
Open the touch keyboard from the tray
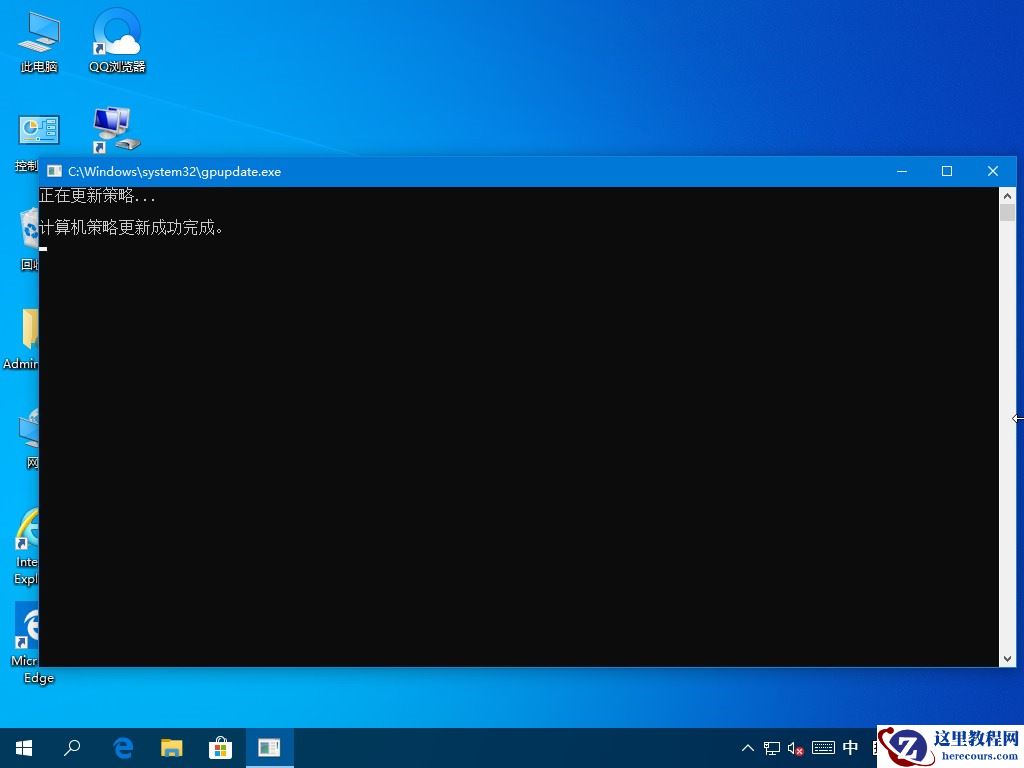pyautogui.click(x=822, y=747)
